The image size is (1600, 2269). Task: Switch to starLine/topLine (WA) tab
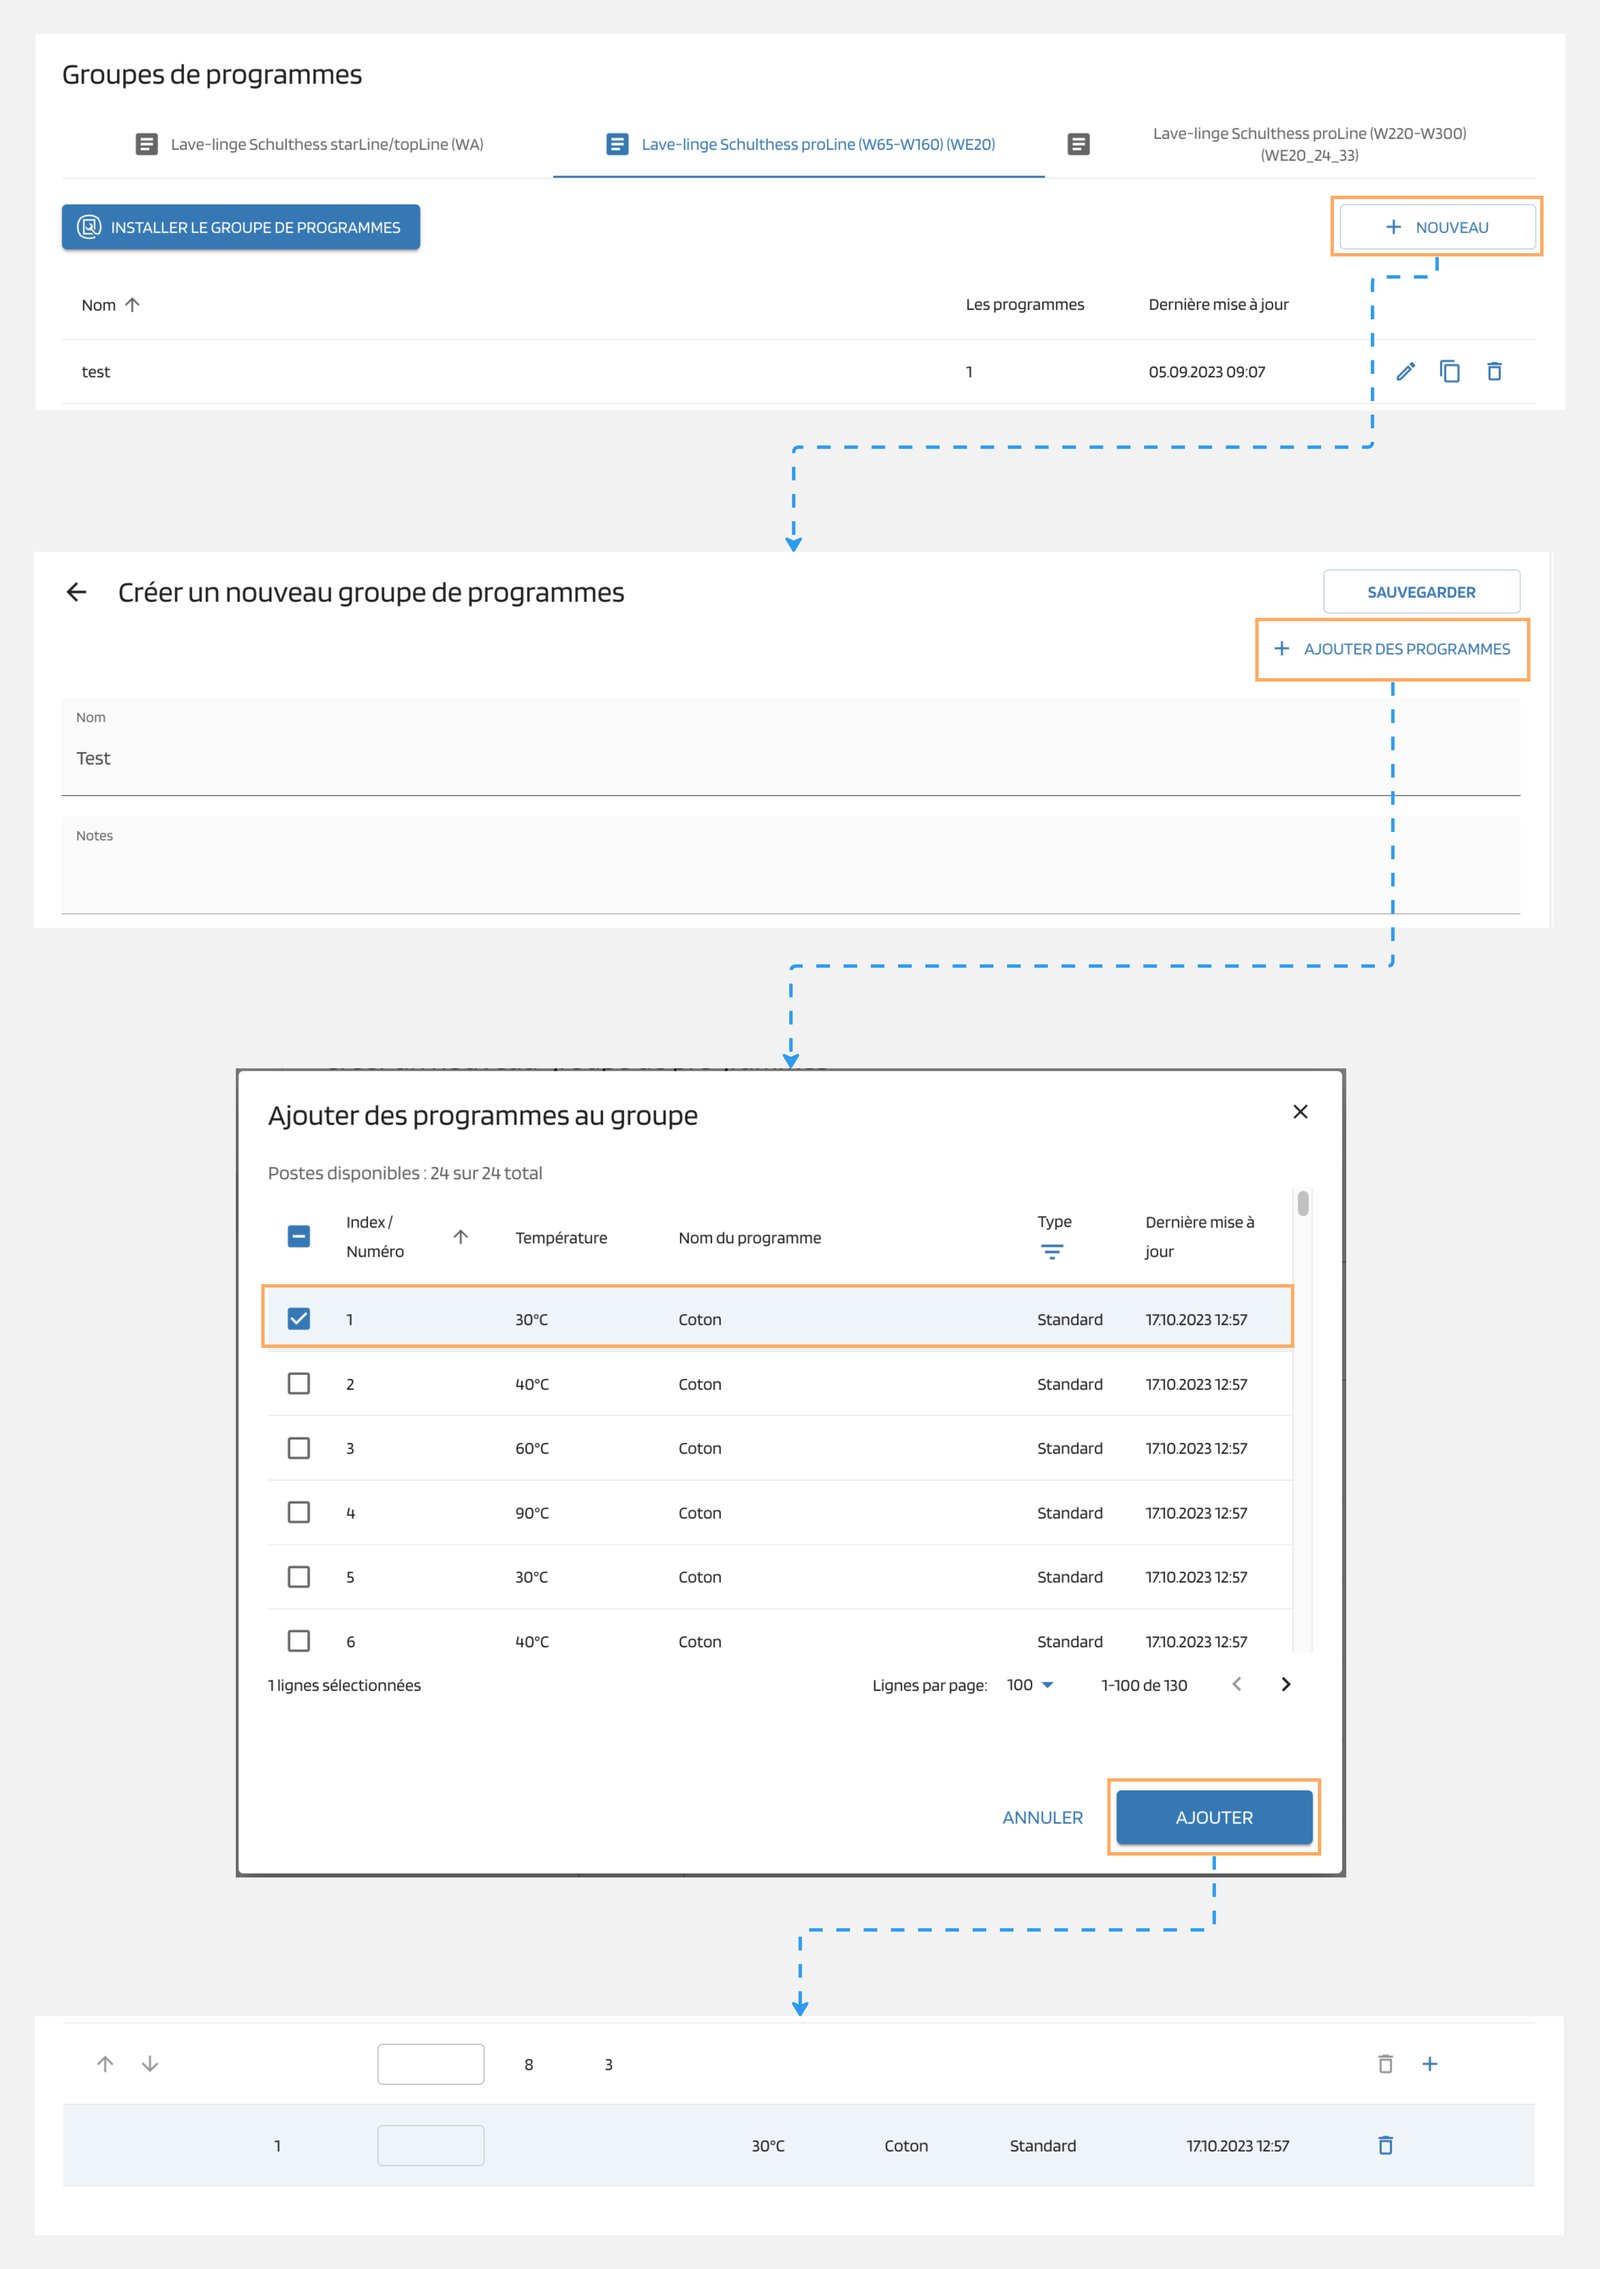pyautogui.click(x=310, y=145)
